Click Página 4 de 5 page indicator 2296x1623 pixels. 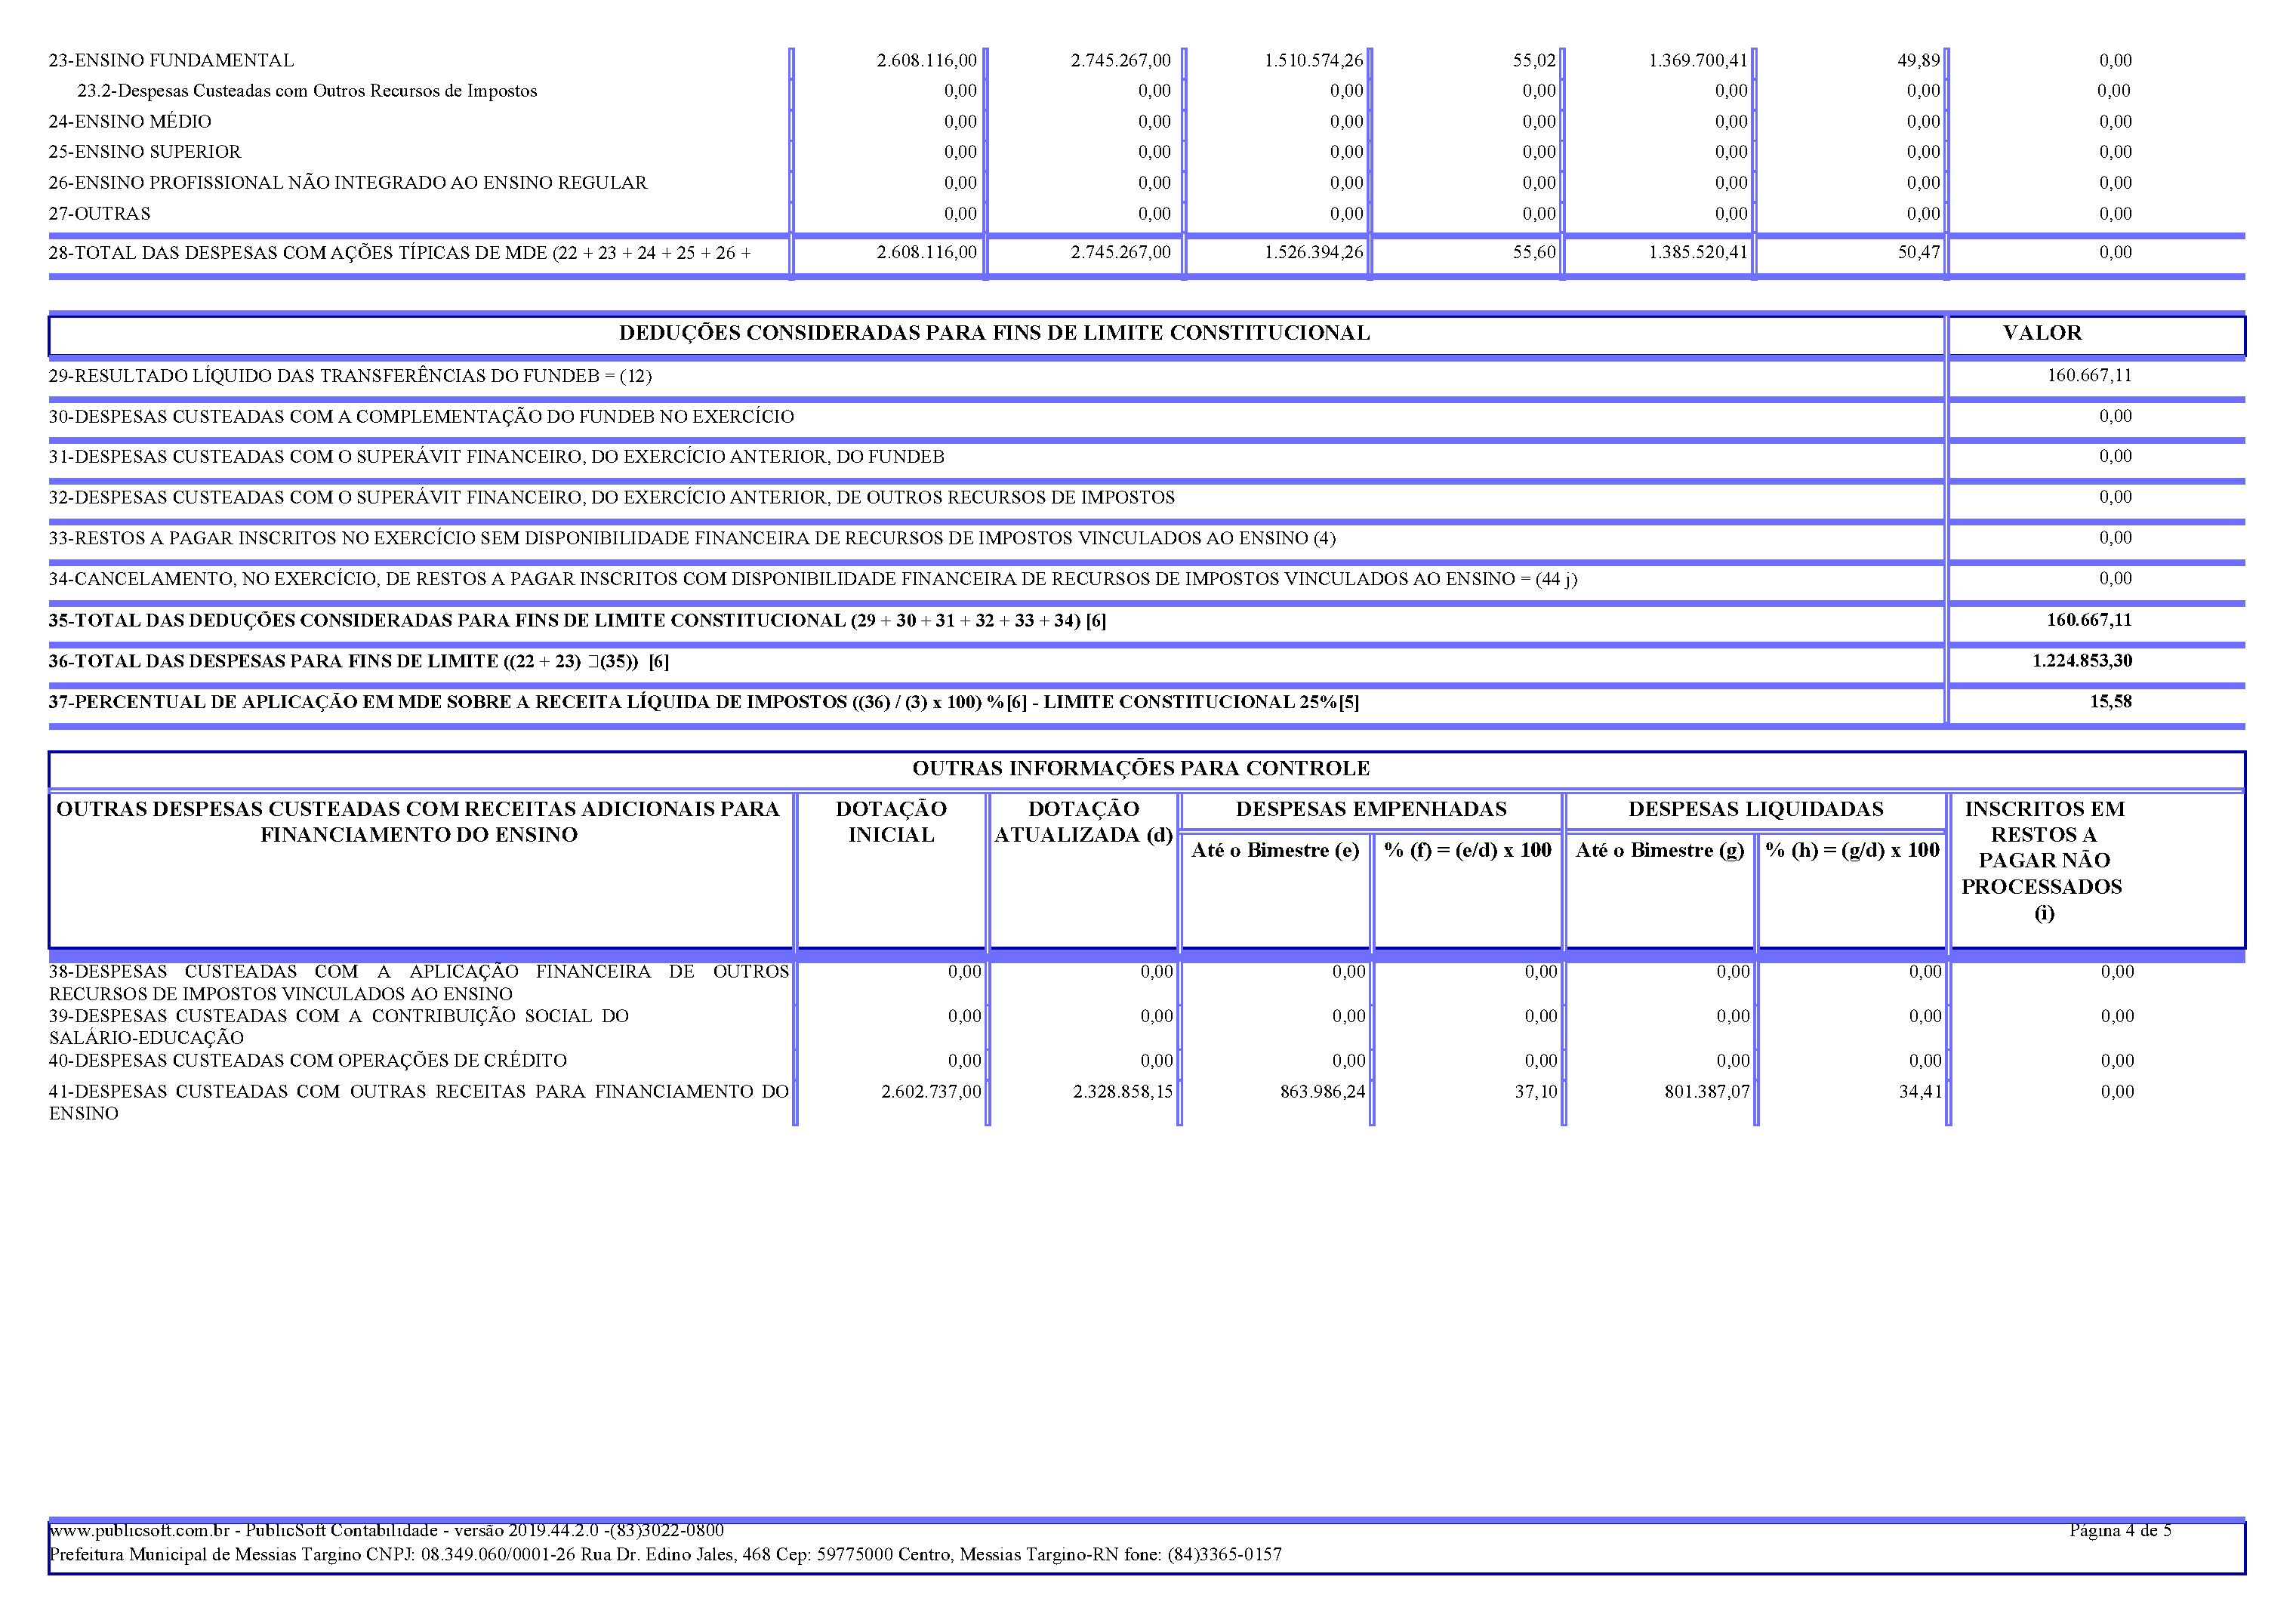(2119, 1530)
